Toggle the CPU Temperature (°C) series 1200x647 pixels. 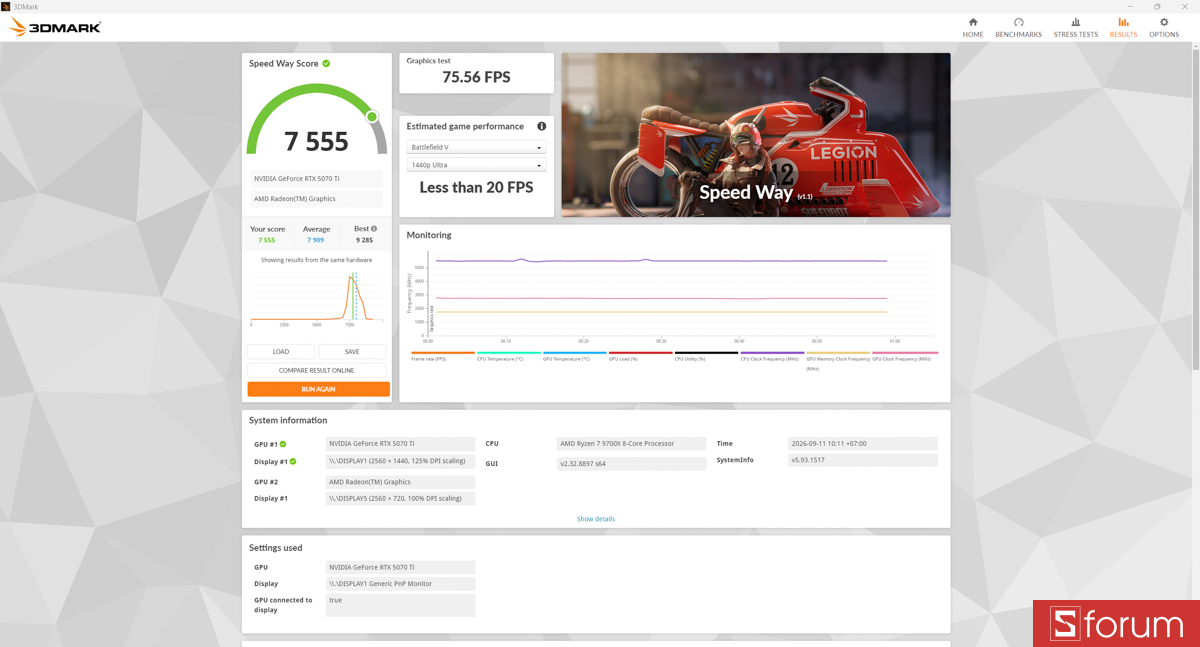pyautogui.click(x=508, y=355)
